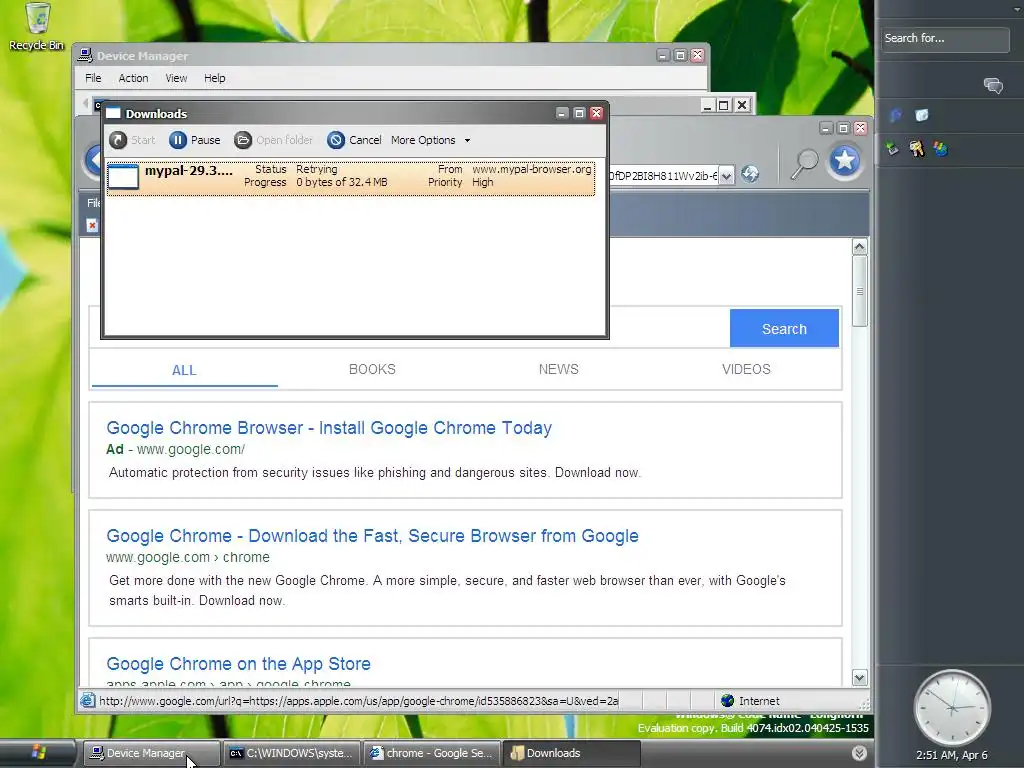
Task: Click the browser address bar field
Action: coord(663,175)
